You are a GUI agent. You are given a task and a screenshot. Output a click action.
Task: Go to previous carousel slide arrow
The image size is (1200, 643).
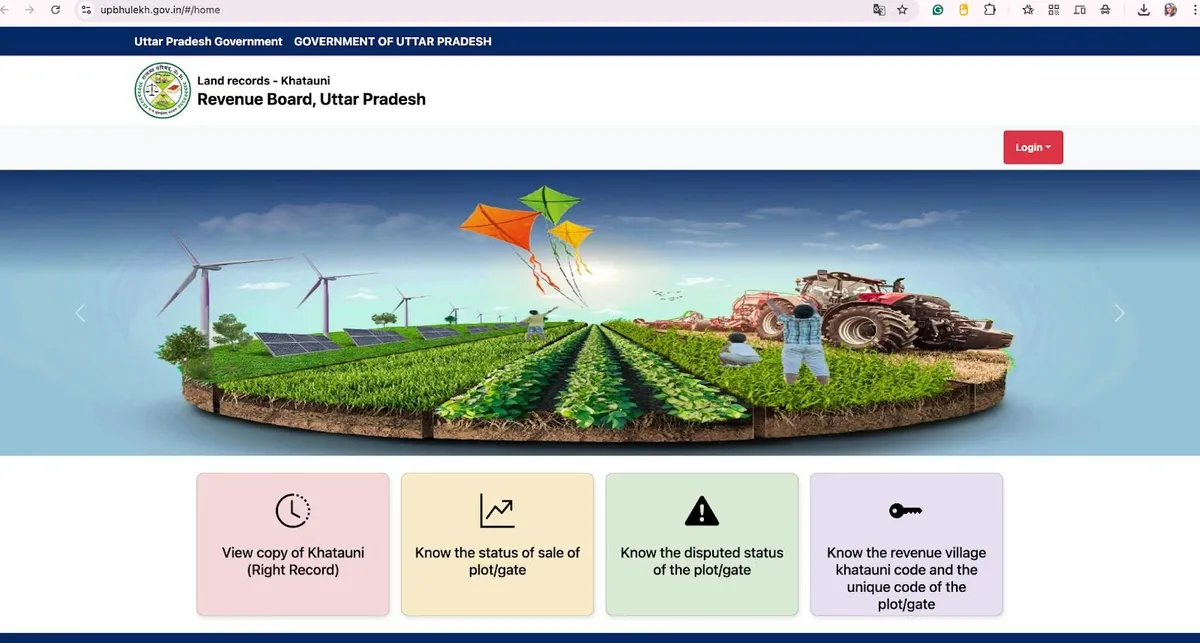pyautogui.click(x=80, y=313)
